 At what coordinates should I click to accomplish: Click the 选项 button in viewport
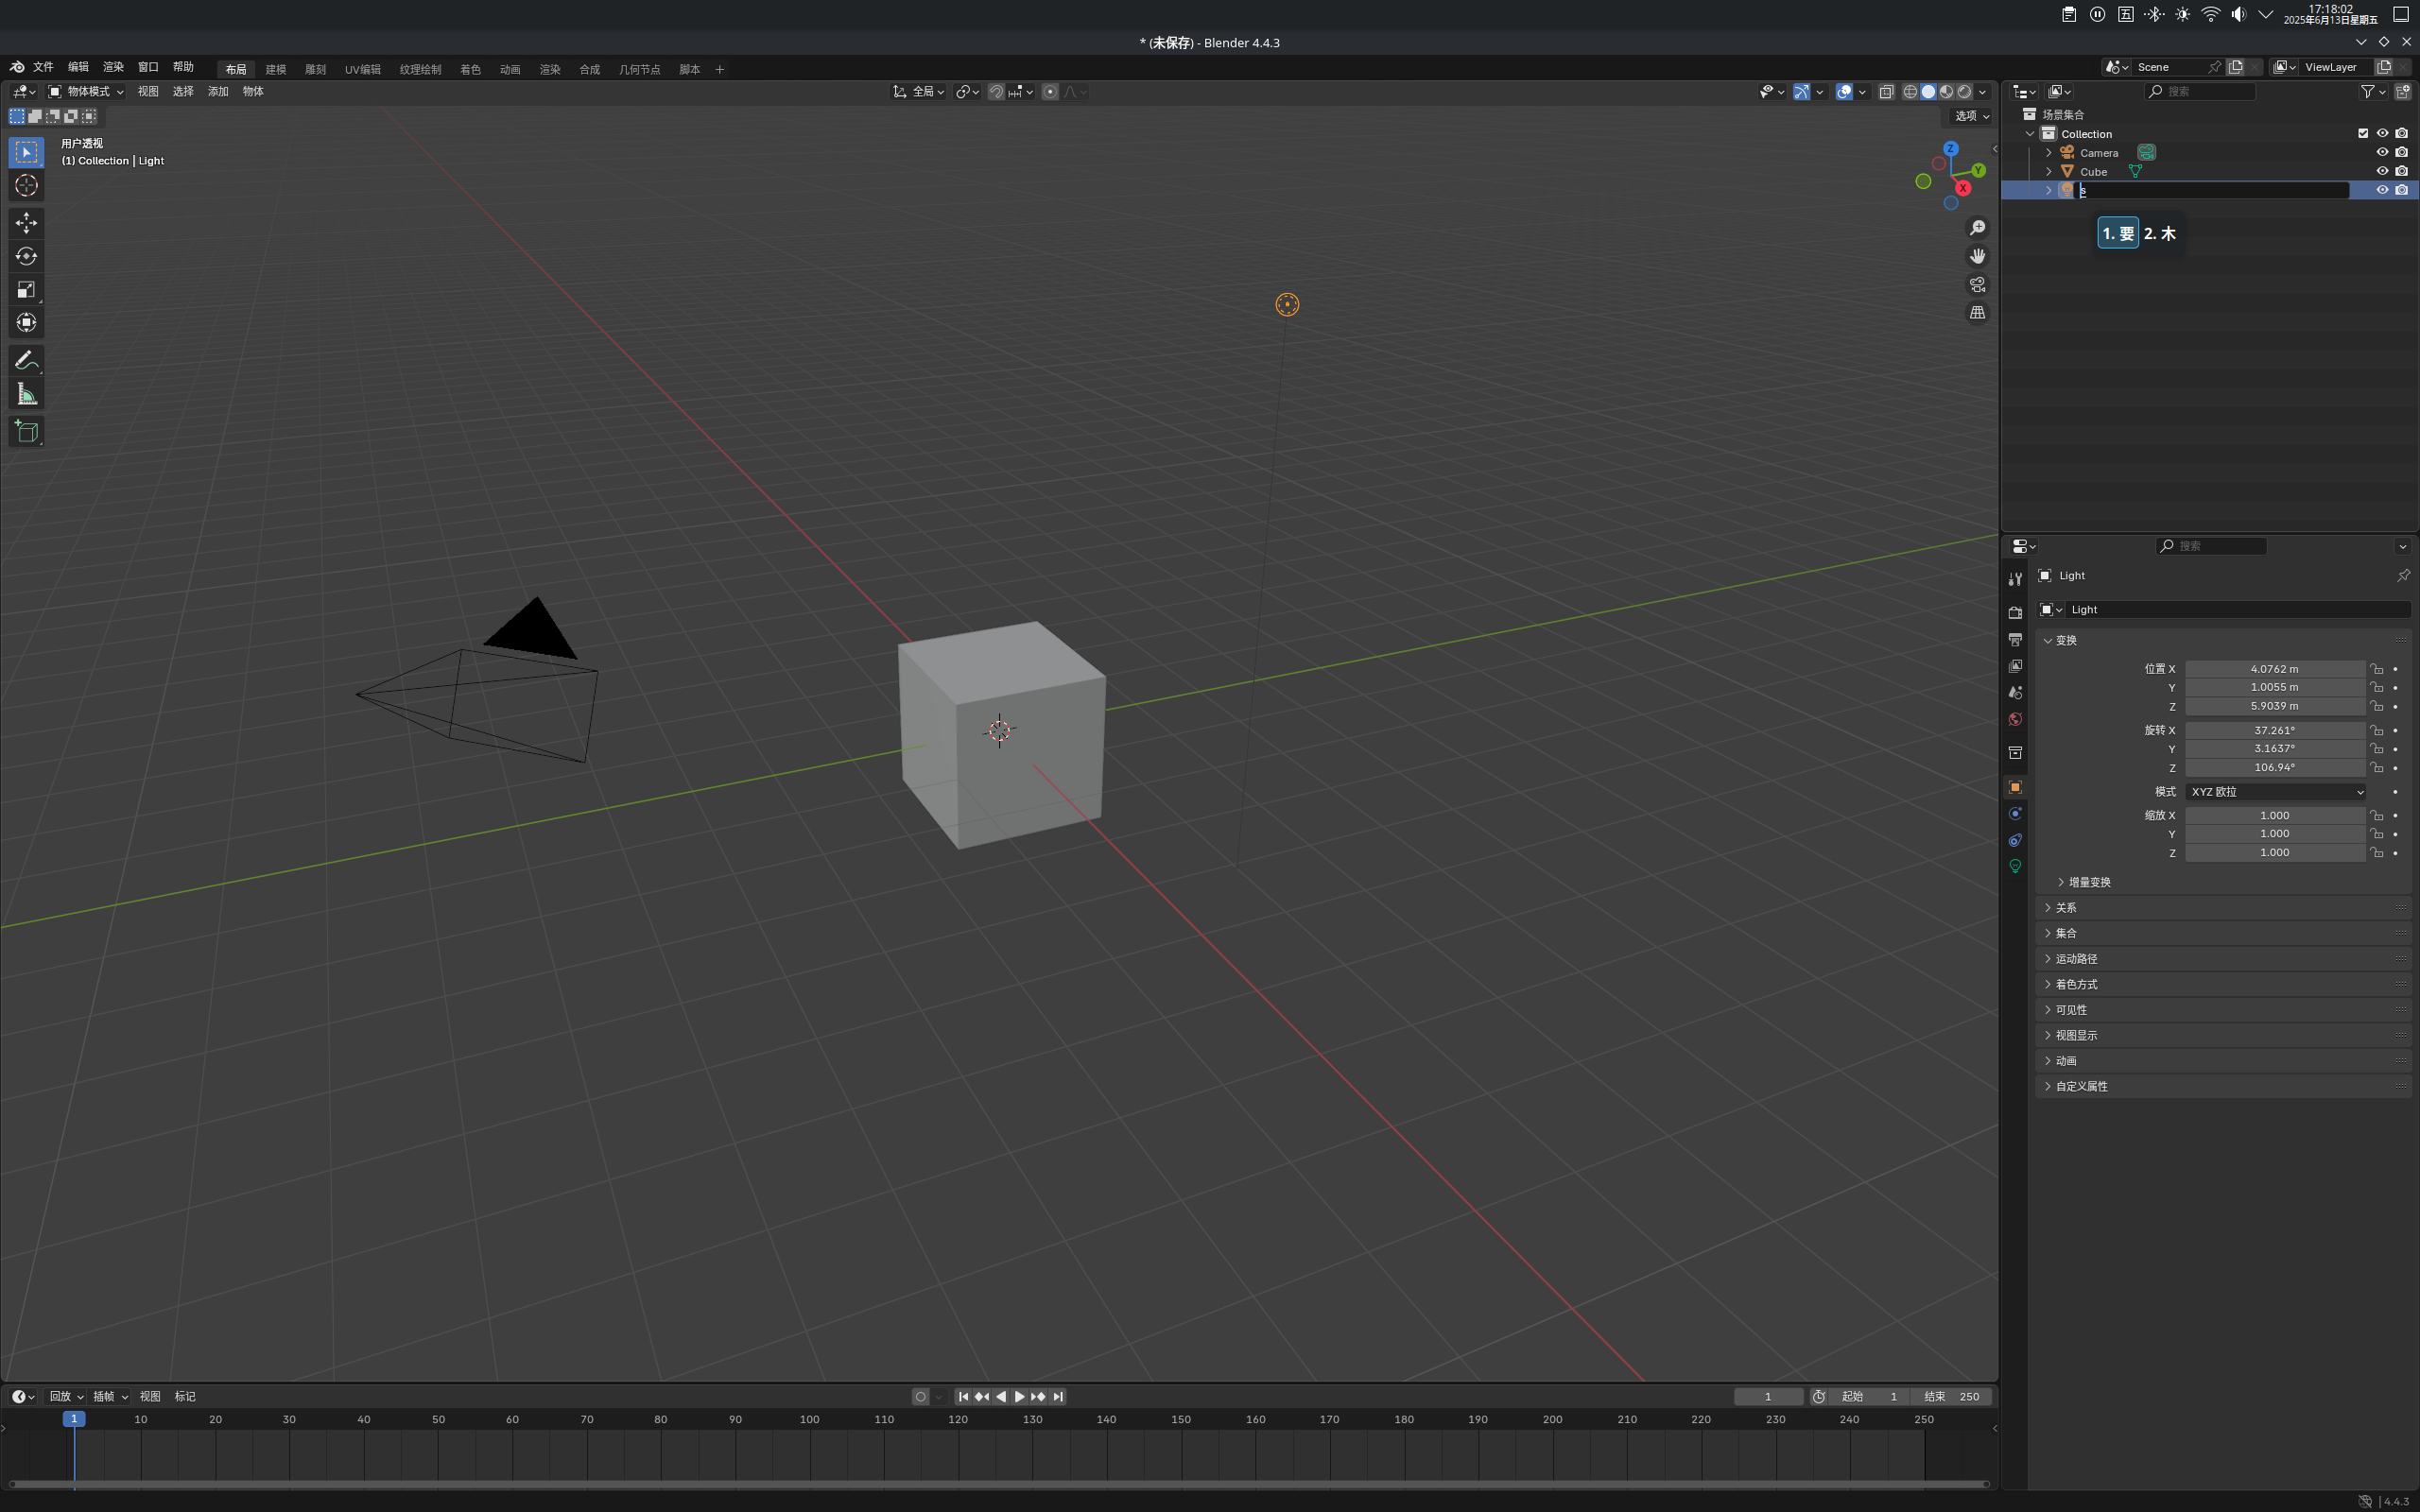1971,116
